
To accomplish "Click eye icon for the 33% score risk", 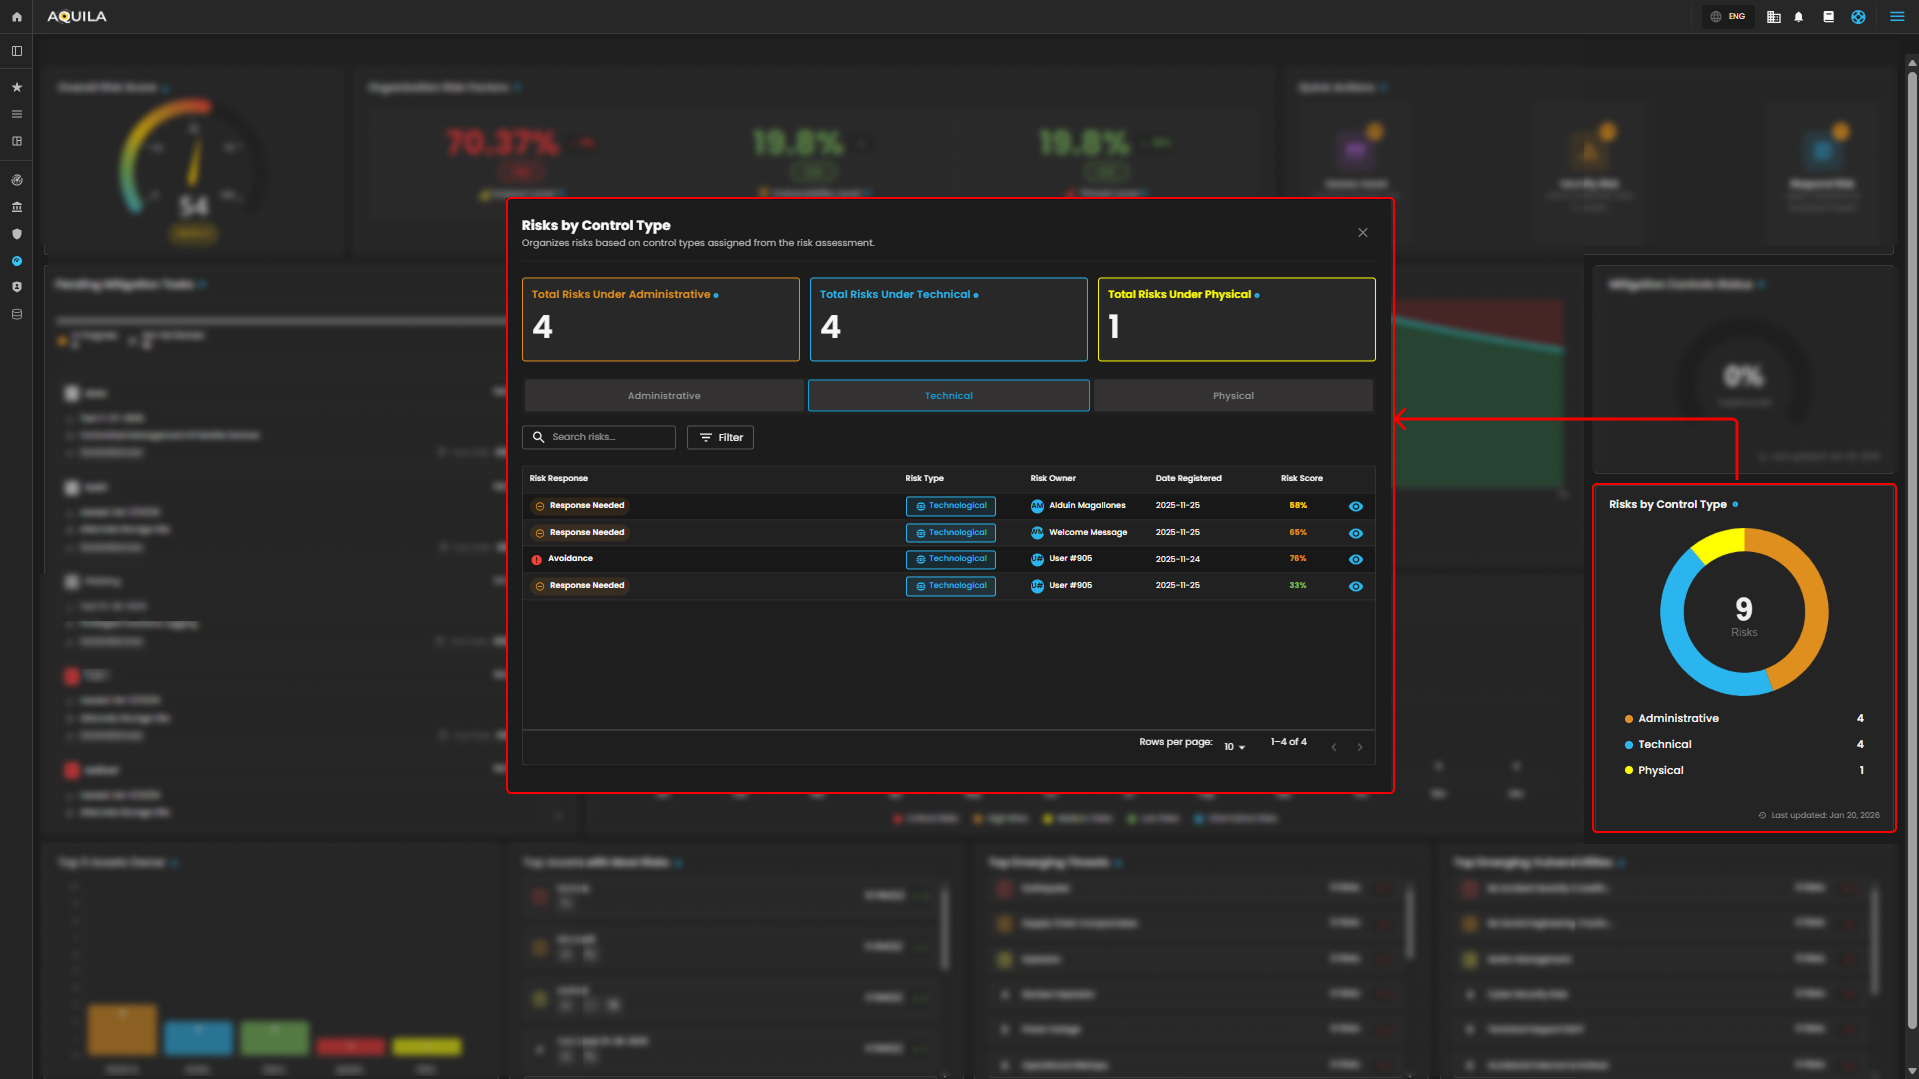I will pyautogui.click(x=1355, y=587).
